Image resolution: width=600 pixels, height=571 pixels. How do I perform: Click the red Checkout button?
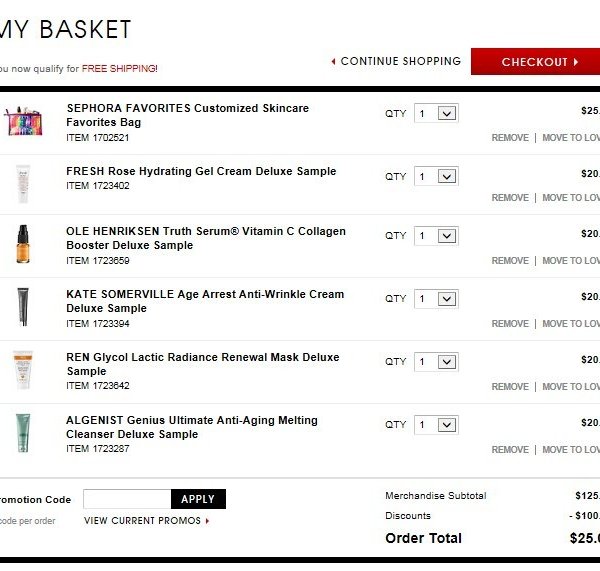(x=537, y=62)
